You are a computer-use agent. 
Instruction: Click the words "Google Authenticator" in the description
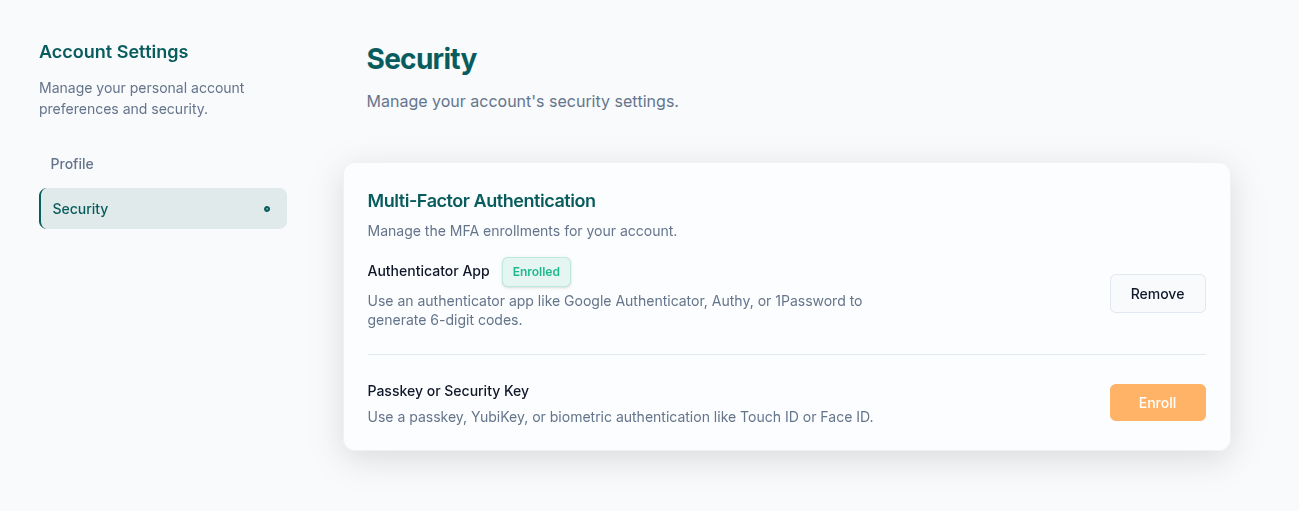point(634,301)
